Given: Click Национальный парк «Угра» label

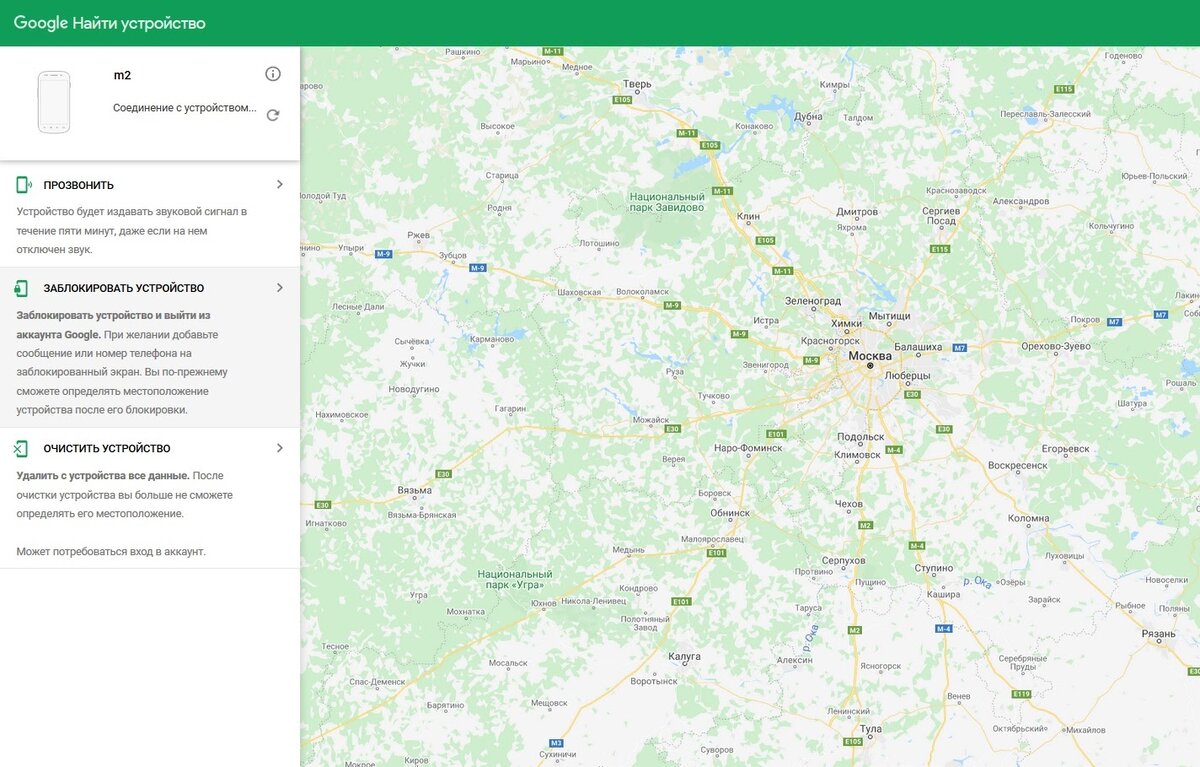Looking at the screenshot, I should [x=515, y=579].
